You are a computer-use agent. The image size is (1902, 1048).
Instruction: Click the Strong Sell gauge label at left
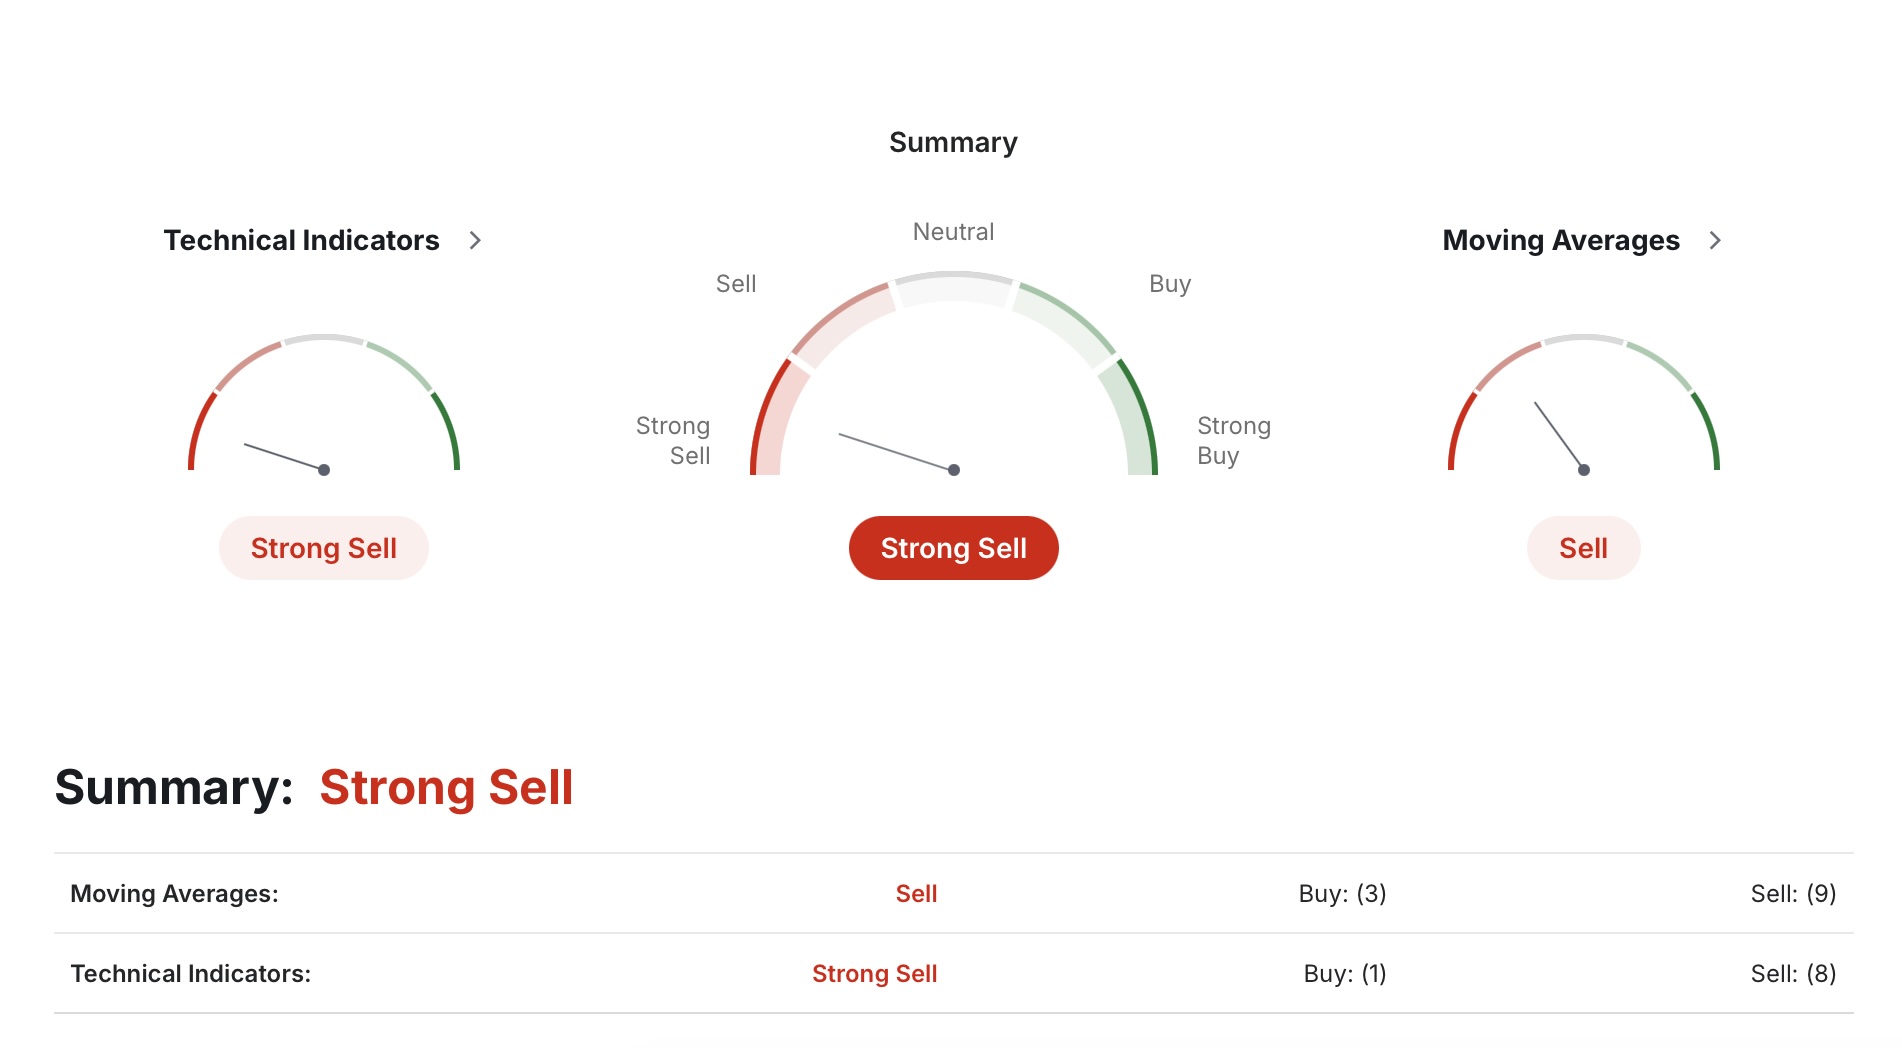[x=674, y=441]
